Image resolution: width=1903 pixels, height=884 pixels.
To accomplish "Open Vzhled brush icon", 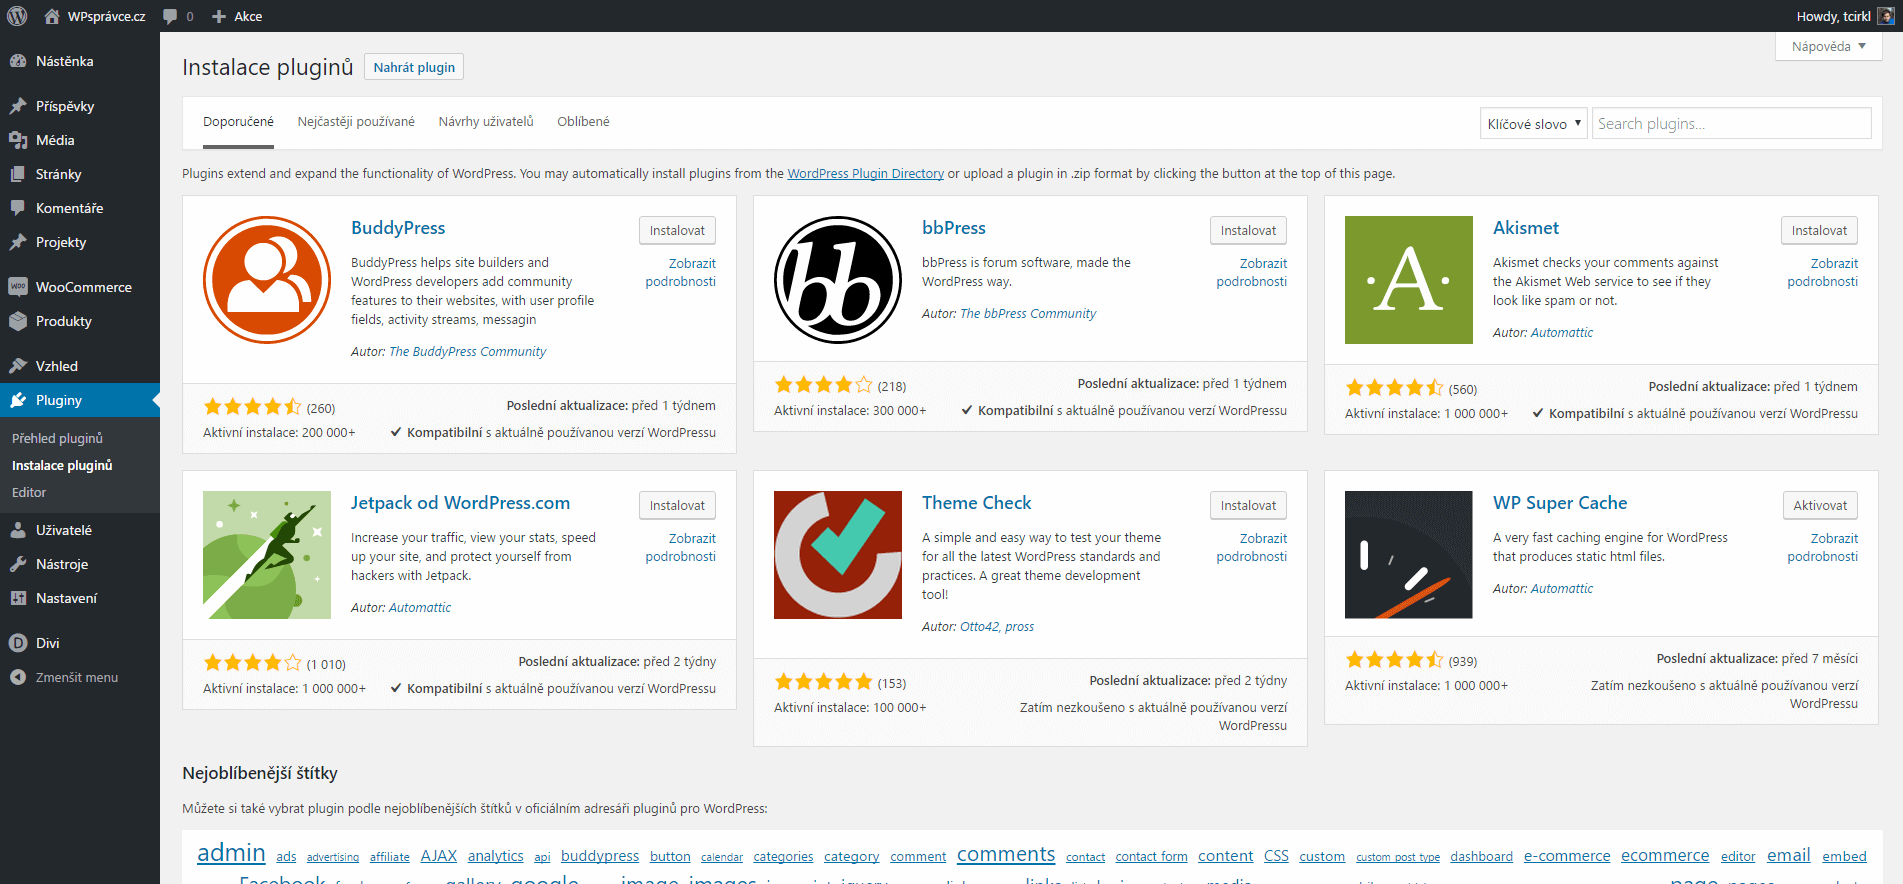I will coord(18,366).
